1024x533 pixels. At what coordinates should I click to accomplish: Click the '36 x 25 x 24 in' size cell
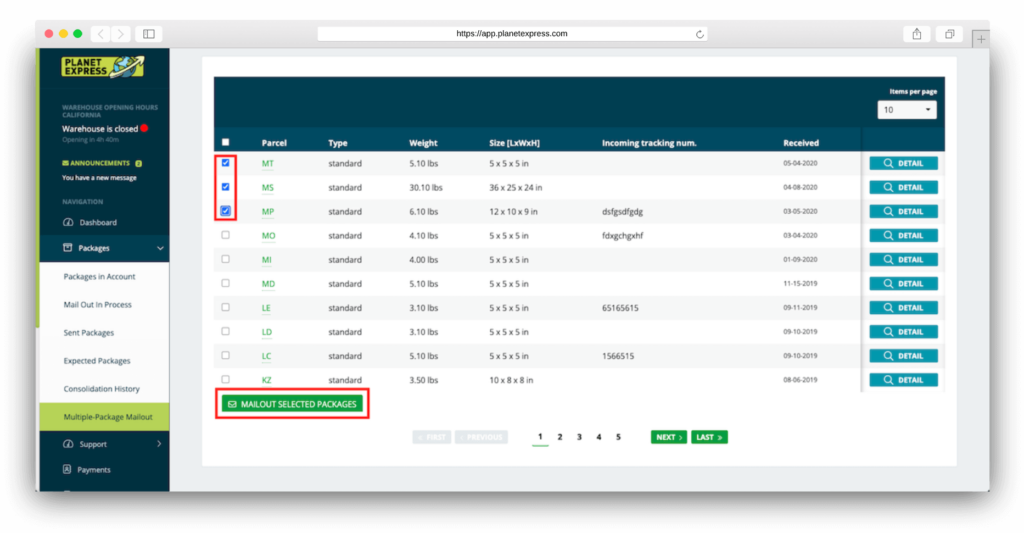pyautogui.click(x=515, y=188)
